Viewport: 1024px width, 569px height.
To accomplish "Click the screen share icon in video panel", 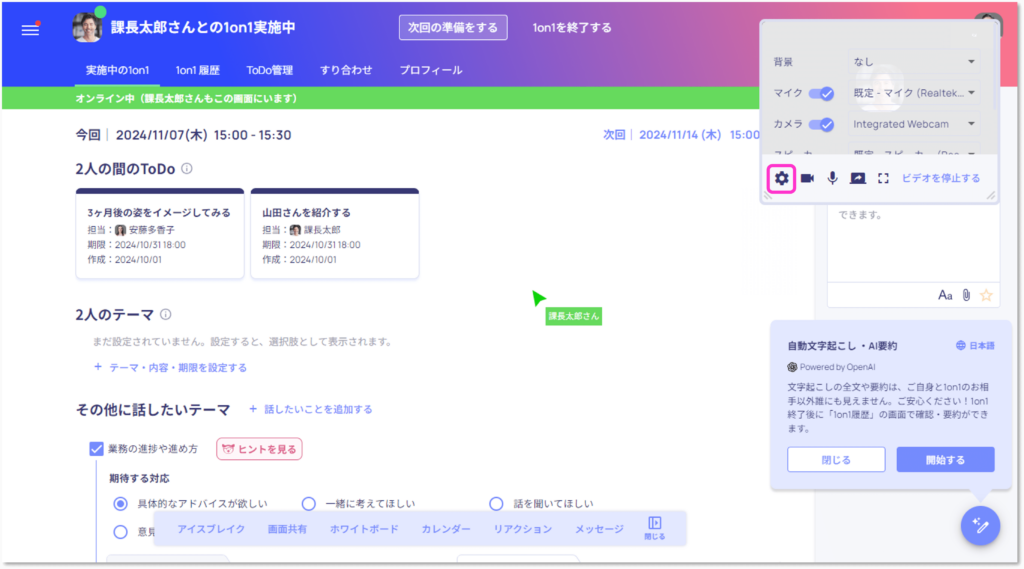I will pyautogui.click(x=857, y=178).
